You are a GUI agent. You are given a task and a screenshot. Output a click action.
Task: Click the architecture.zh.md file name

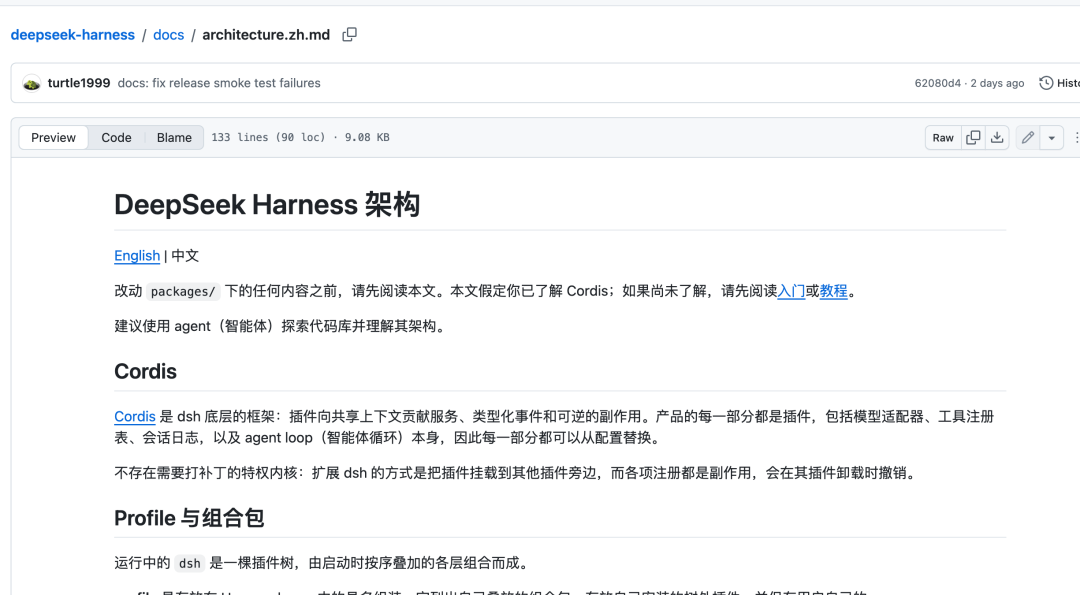[266, 35]
